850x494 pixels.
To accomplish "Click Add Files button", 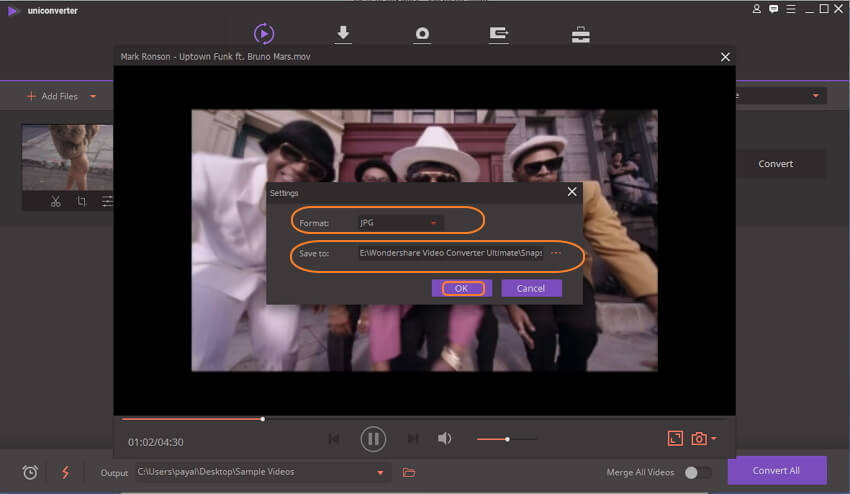I will (x=52, y=97).
